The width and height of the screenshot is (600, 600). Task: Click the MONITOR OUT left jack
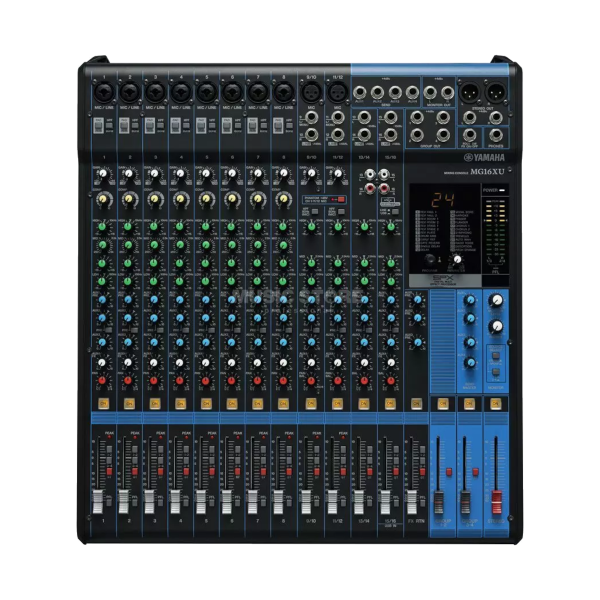430,92
